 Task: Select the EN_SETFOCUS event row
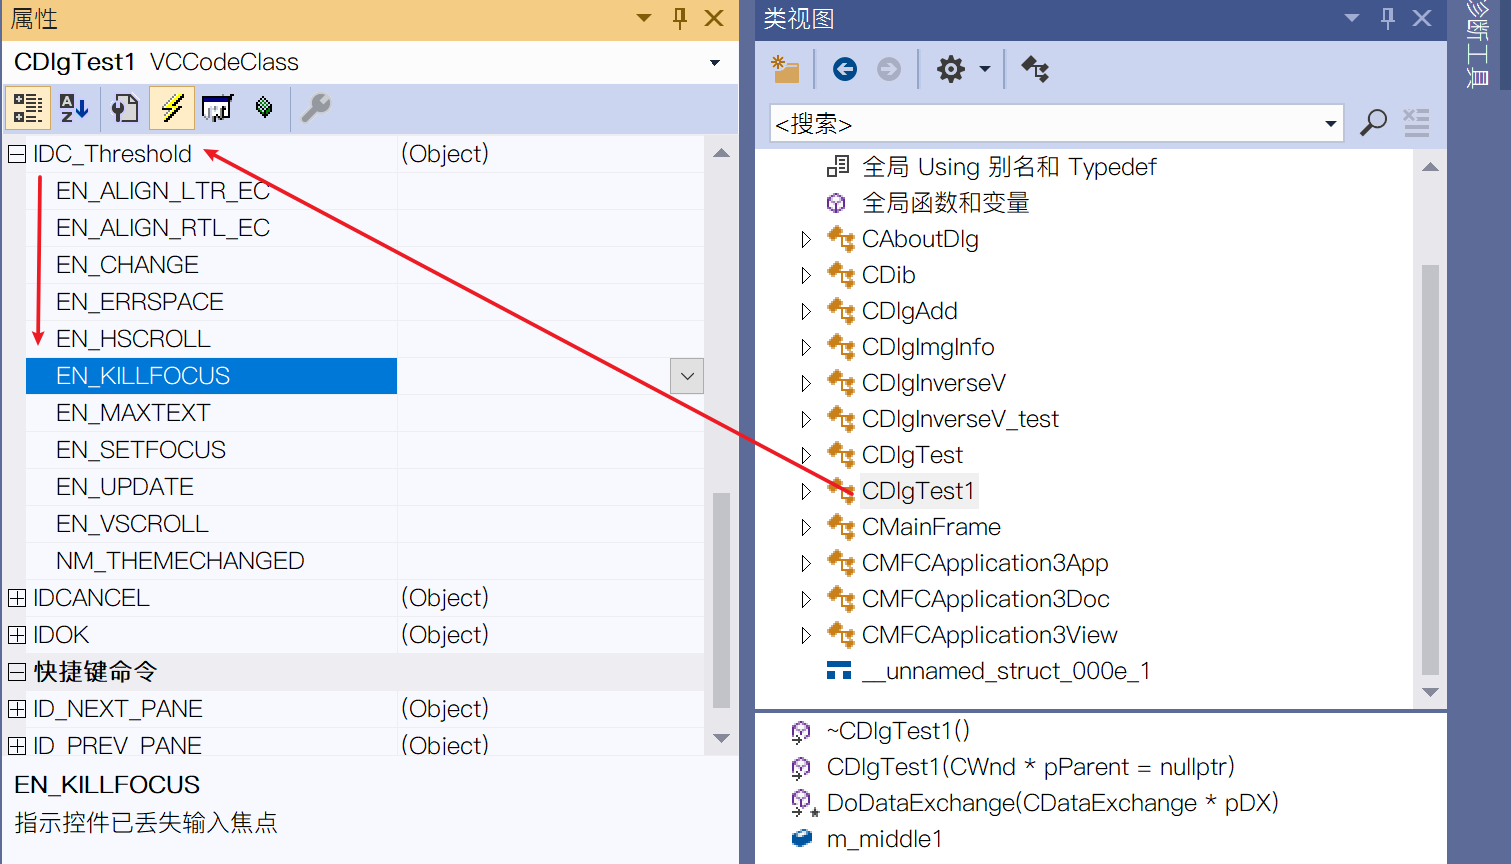pos(365,450)
